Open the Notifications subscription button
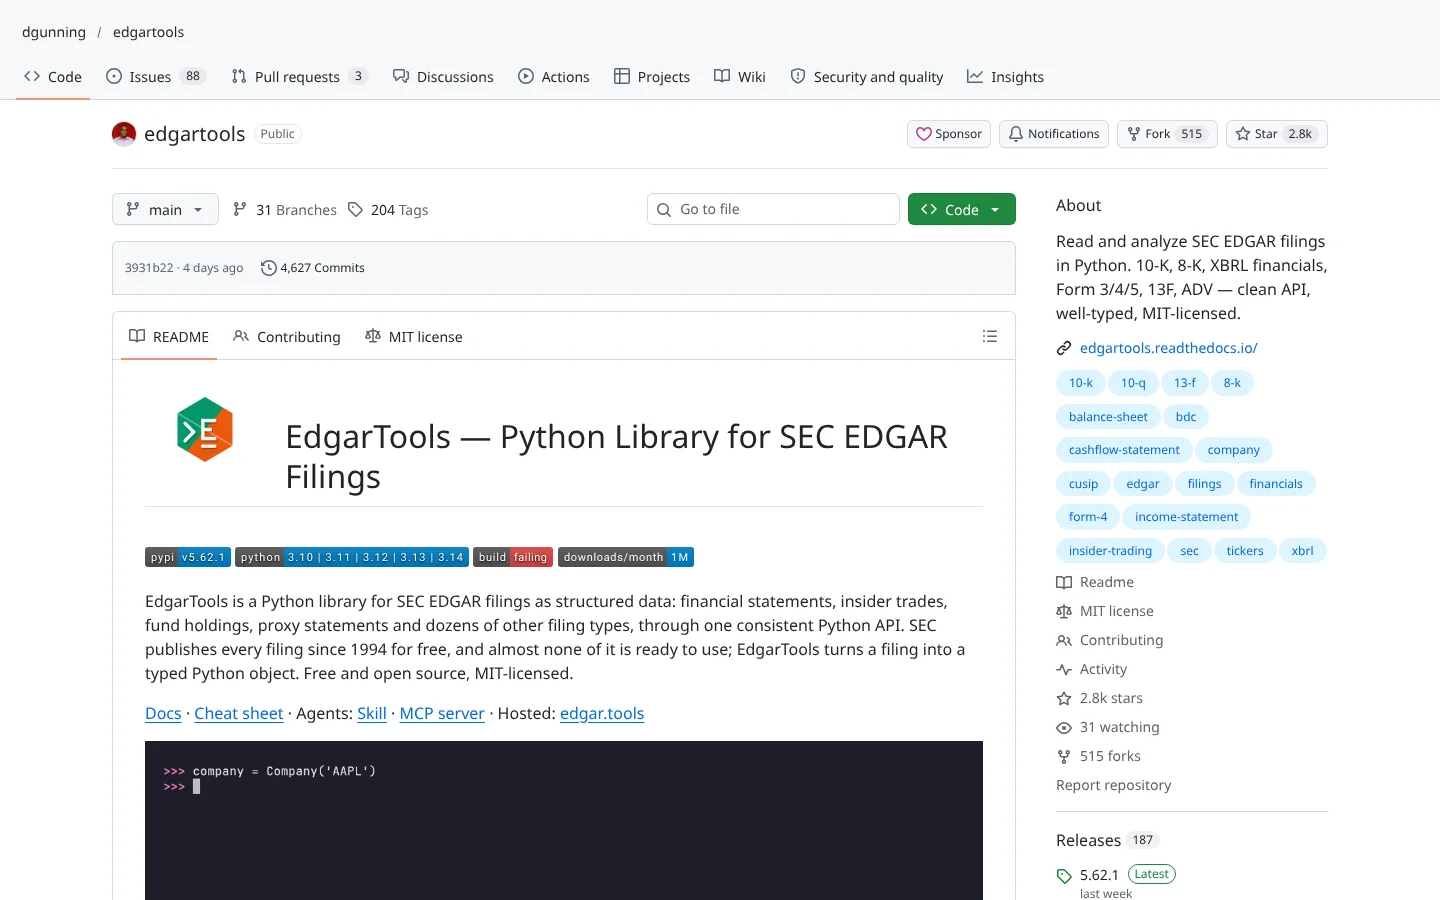Screen dimensions: 1440x900 pos(1054,134)
